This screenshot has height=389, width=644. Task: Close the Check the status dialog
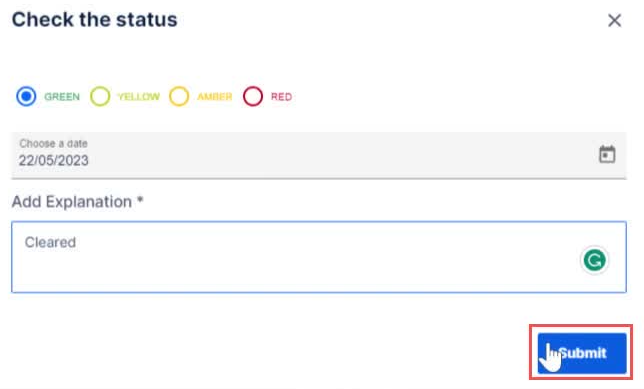614,20
